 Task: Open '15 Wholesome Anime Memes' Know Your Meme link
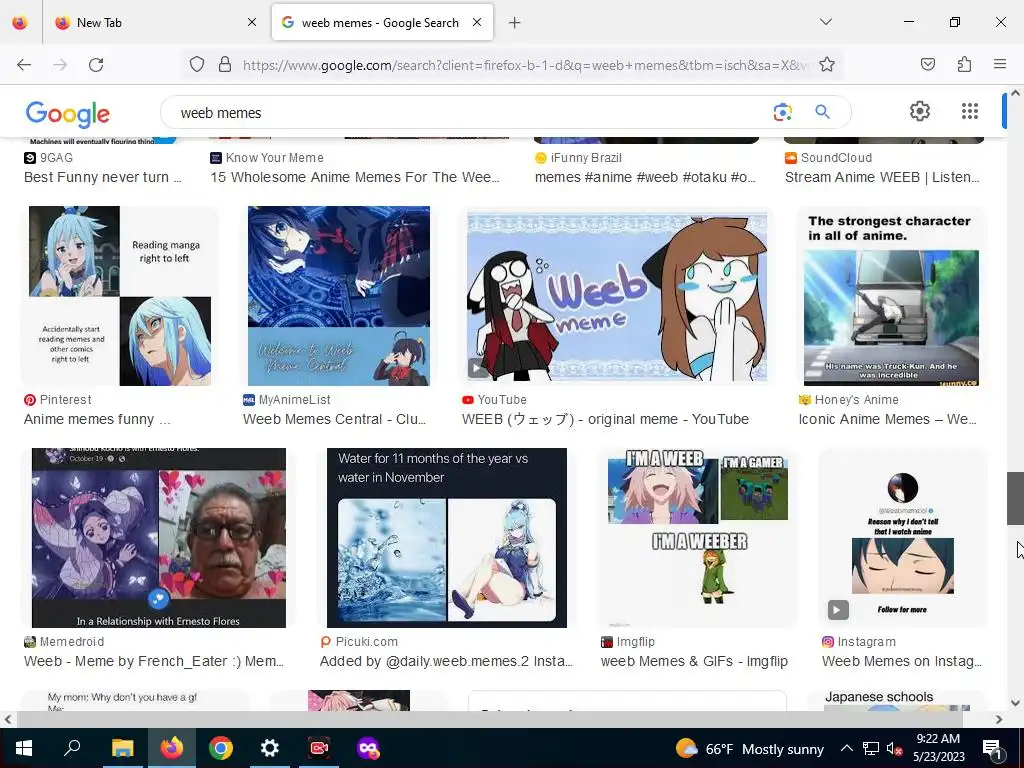(355, 177)
